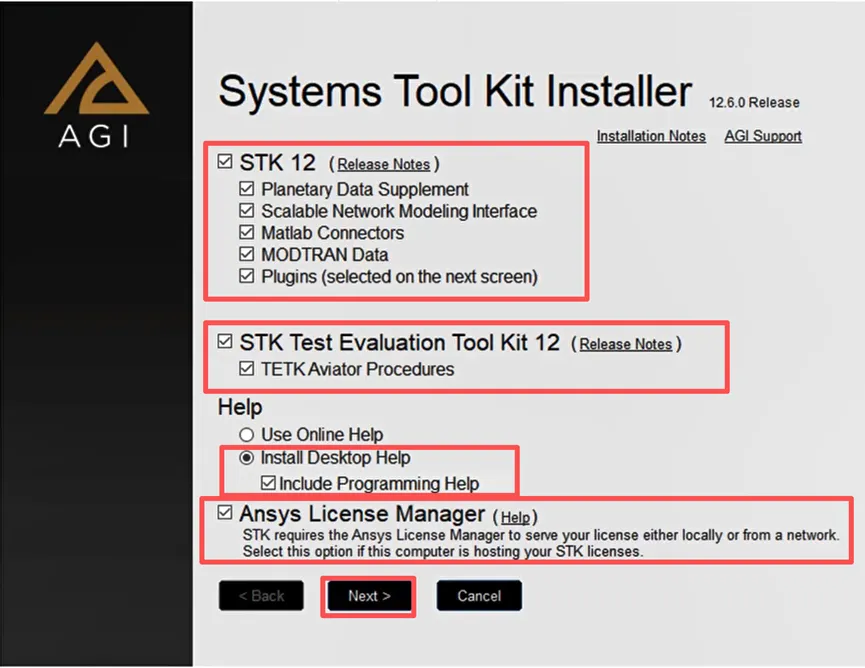Click the Systems Tool Kit Installer title
865x668 pixels.
click(455, 91)
